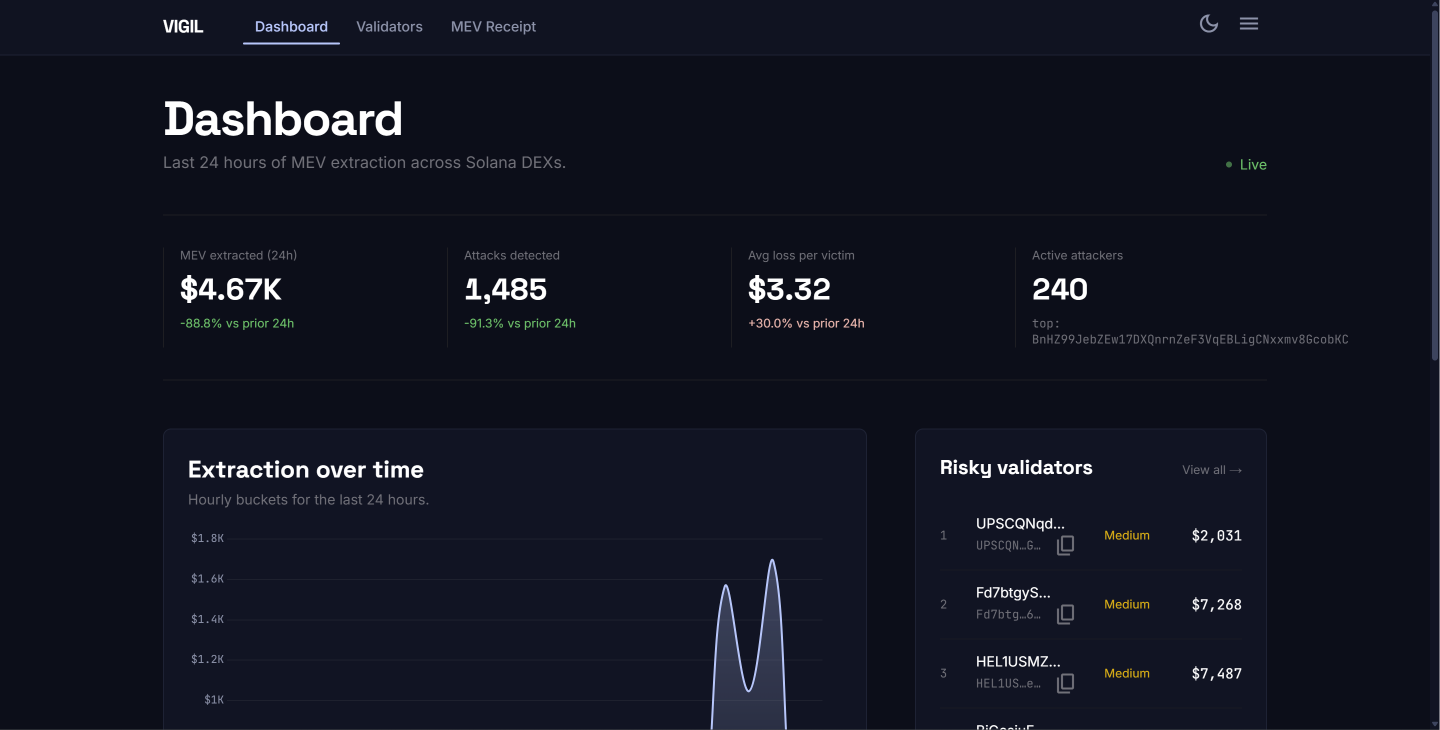Click the Avg loss per victim stat

coord(789,289)
